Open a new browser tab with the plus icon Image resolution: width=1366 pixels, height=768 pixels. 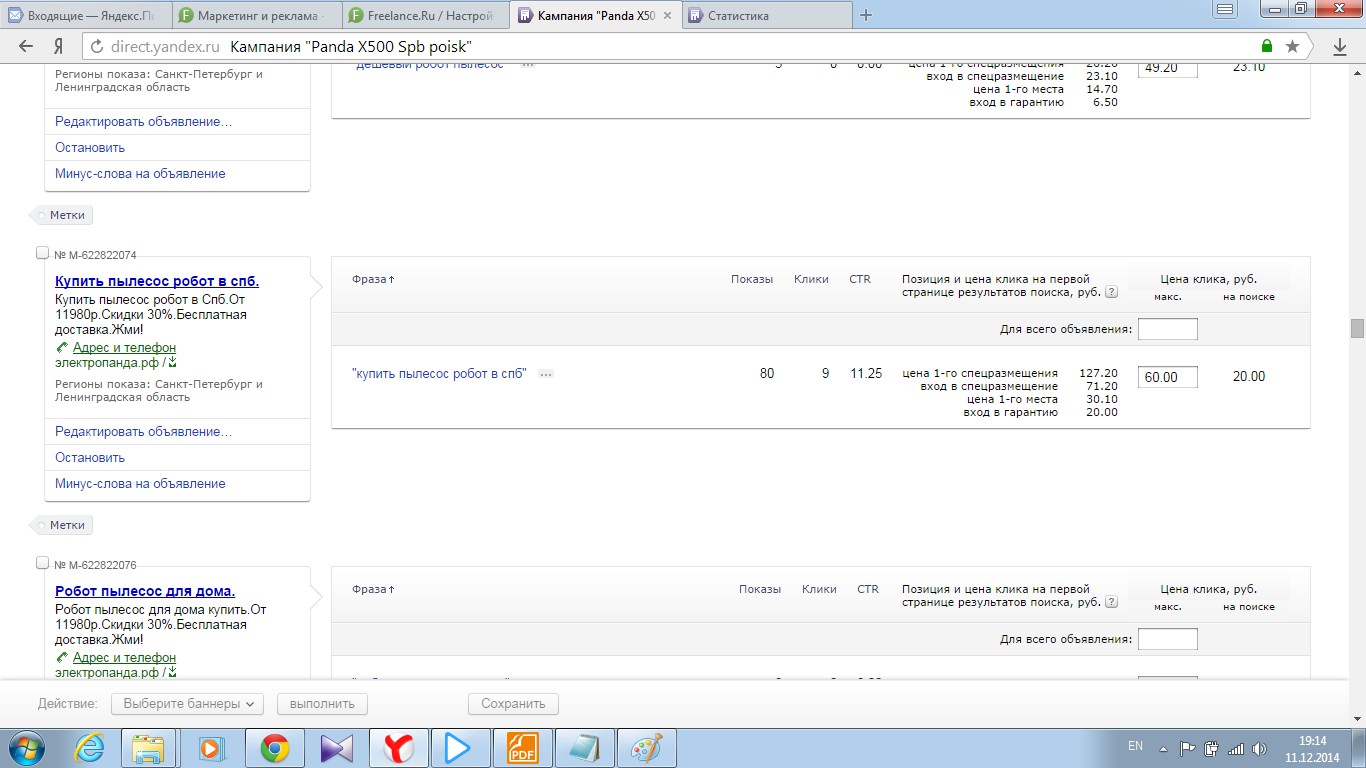[x=866, y=15]
